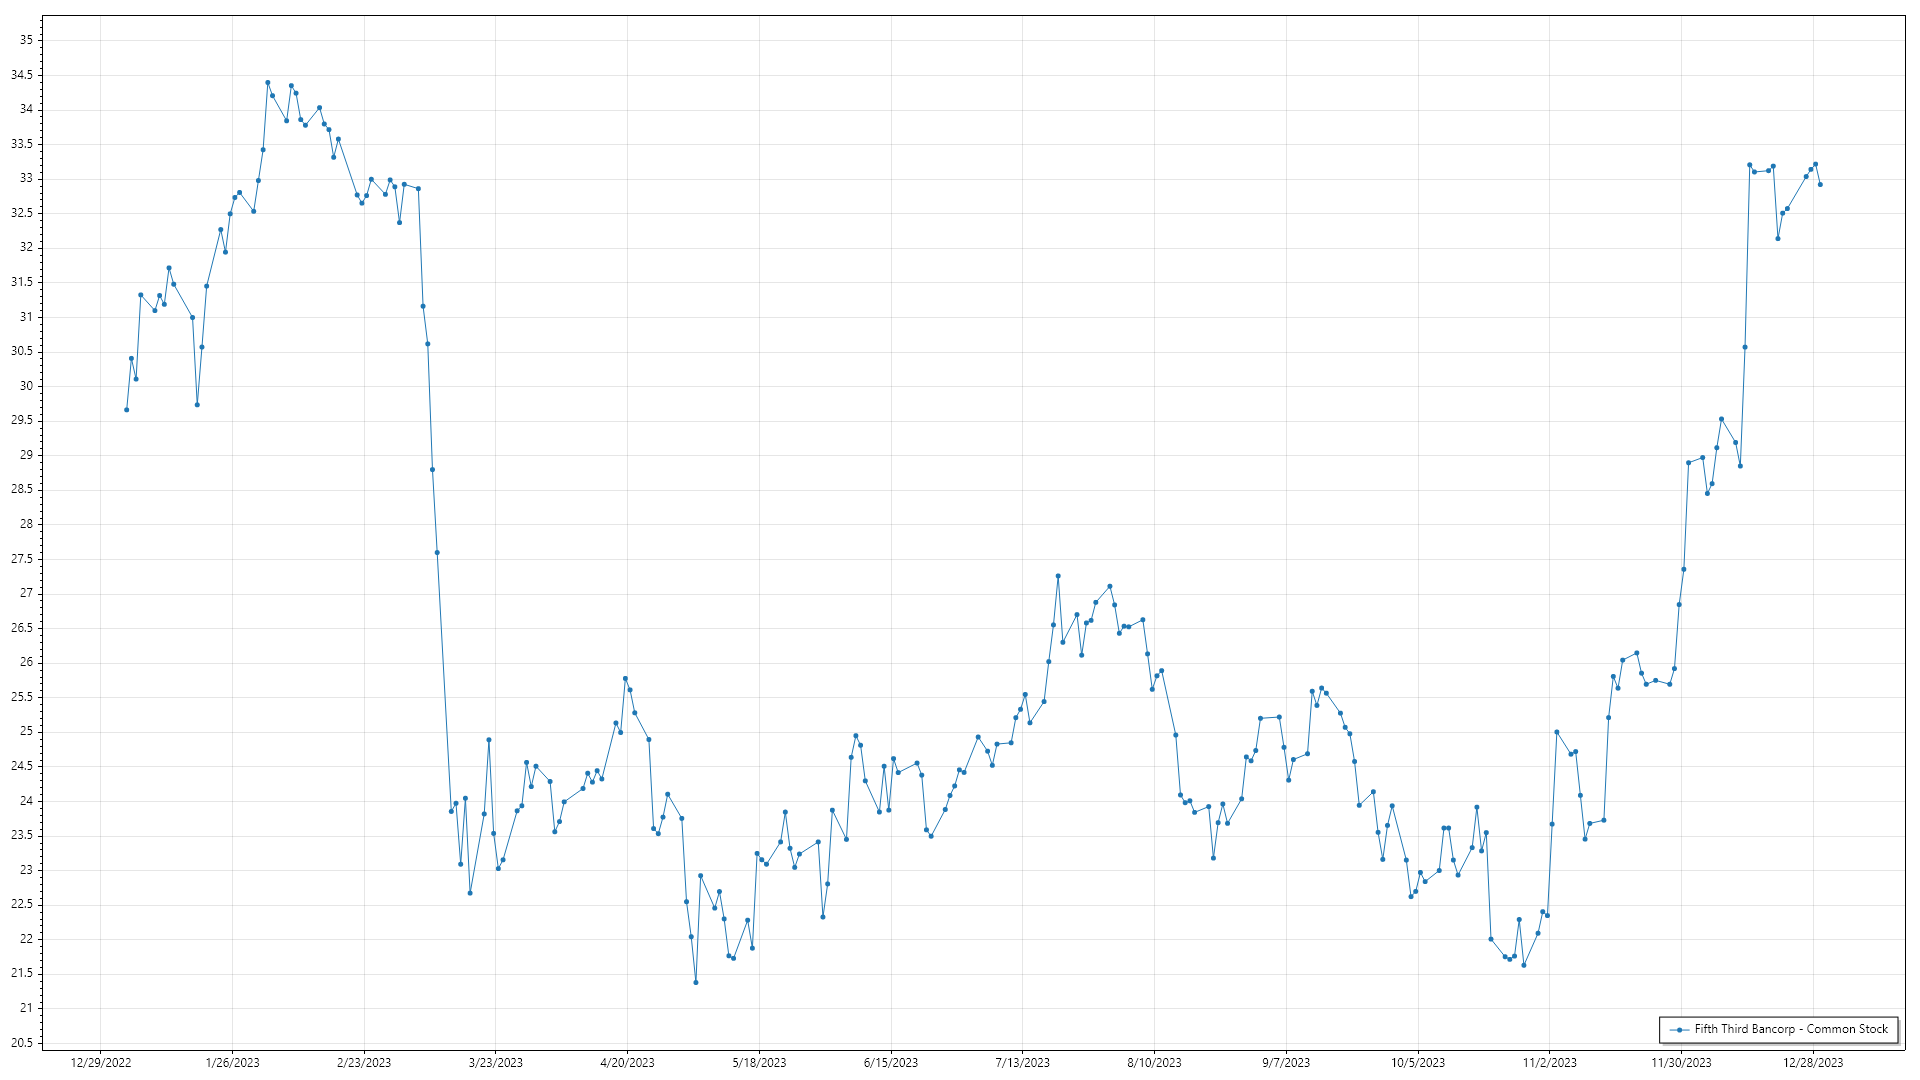Click the last data point of the series

[x=1820, y=185]
